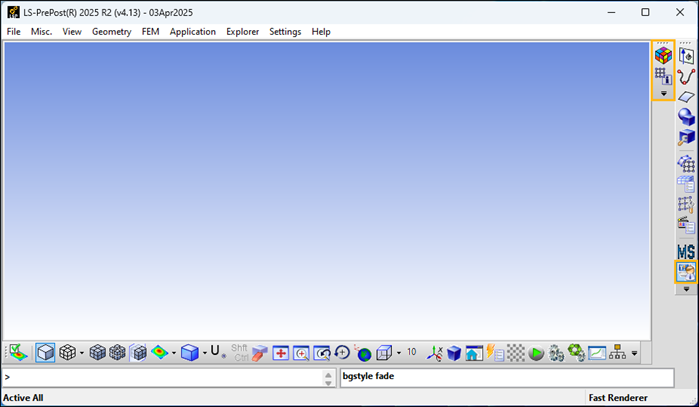The width and height of the screenshot is (699, 407).
Task: Open the View menu
Action: (x=72, y=32)
